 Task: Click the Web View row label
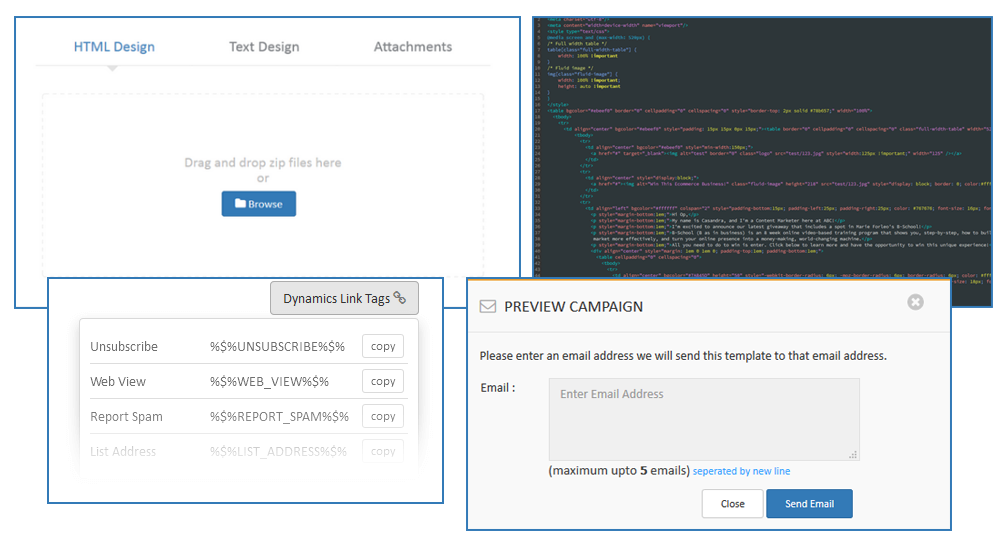pos(118,382)
